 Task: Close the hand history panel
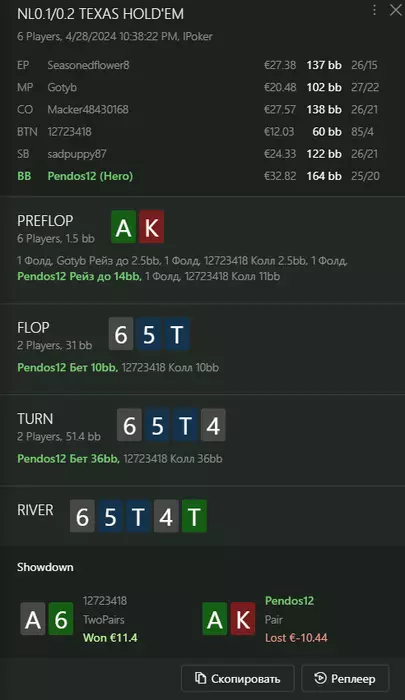coord(396,10)
